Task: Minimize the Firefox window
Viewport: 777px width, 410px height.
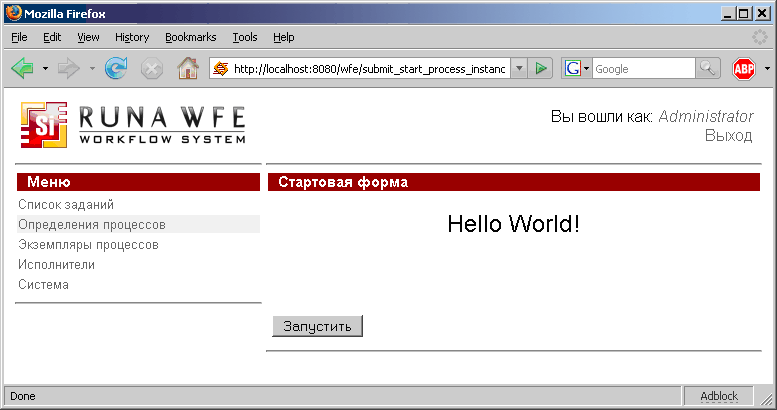Action: point(727,13)
